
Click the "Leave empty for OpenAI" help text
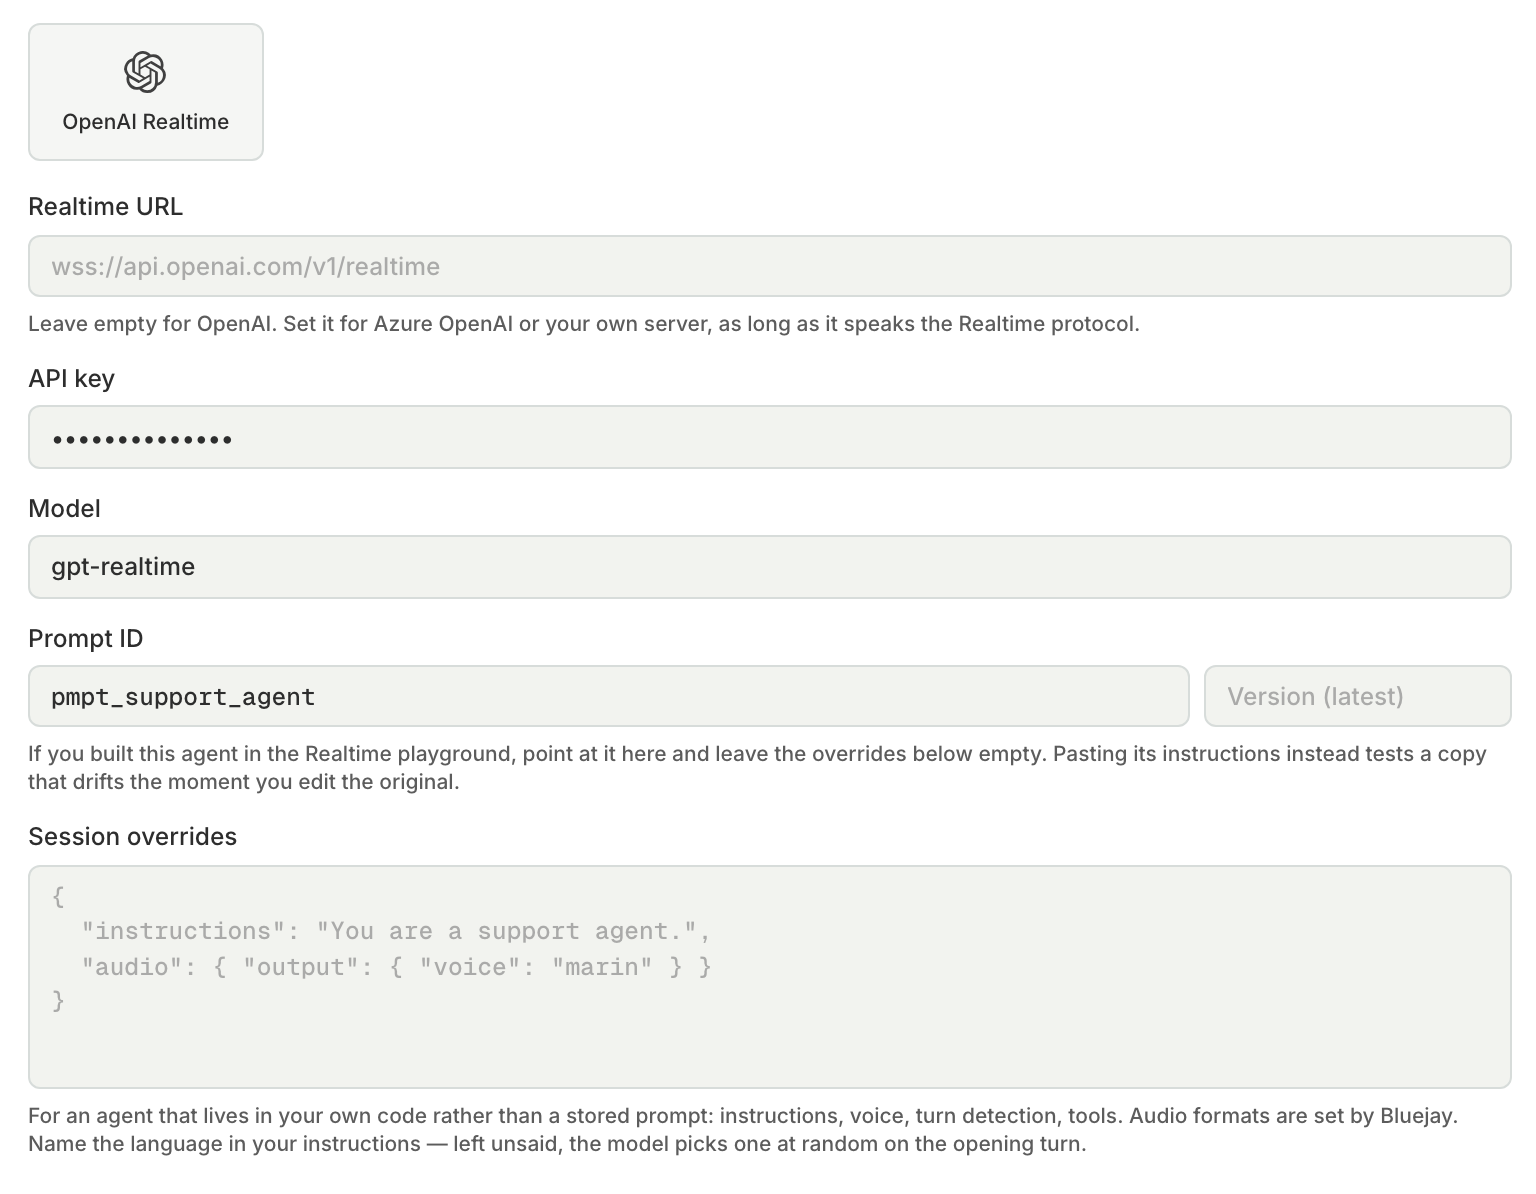point(584,324)
